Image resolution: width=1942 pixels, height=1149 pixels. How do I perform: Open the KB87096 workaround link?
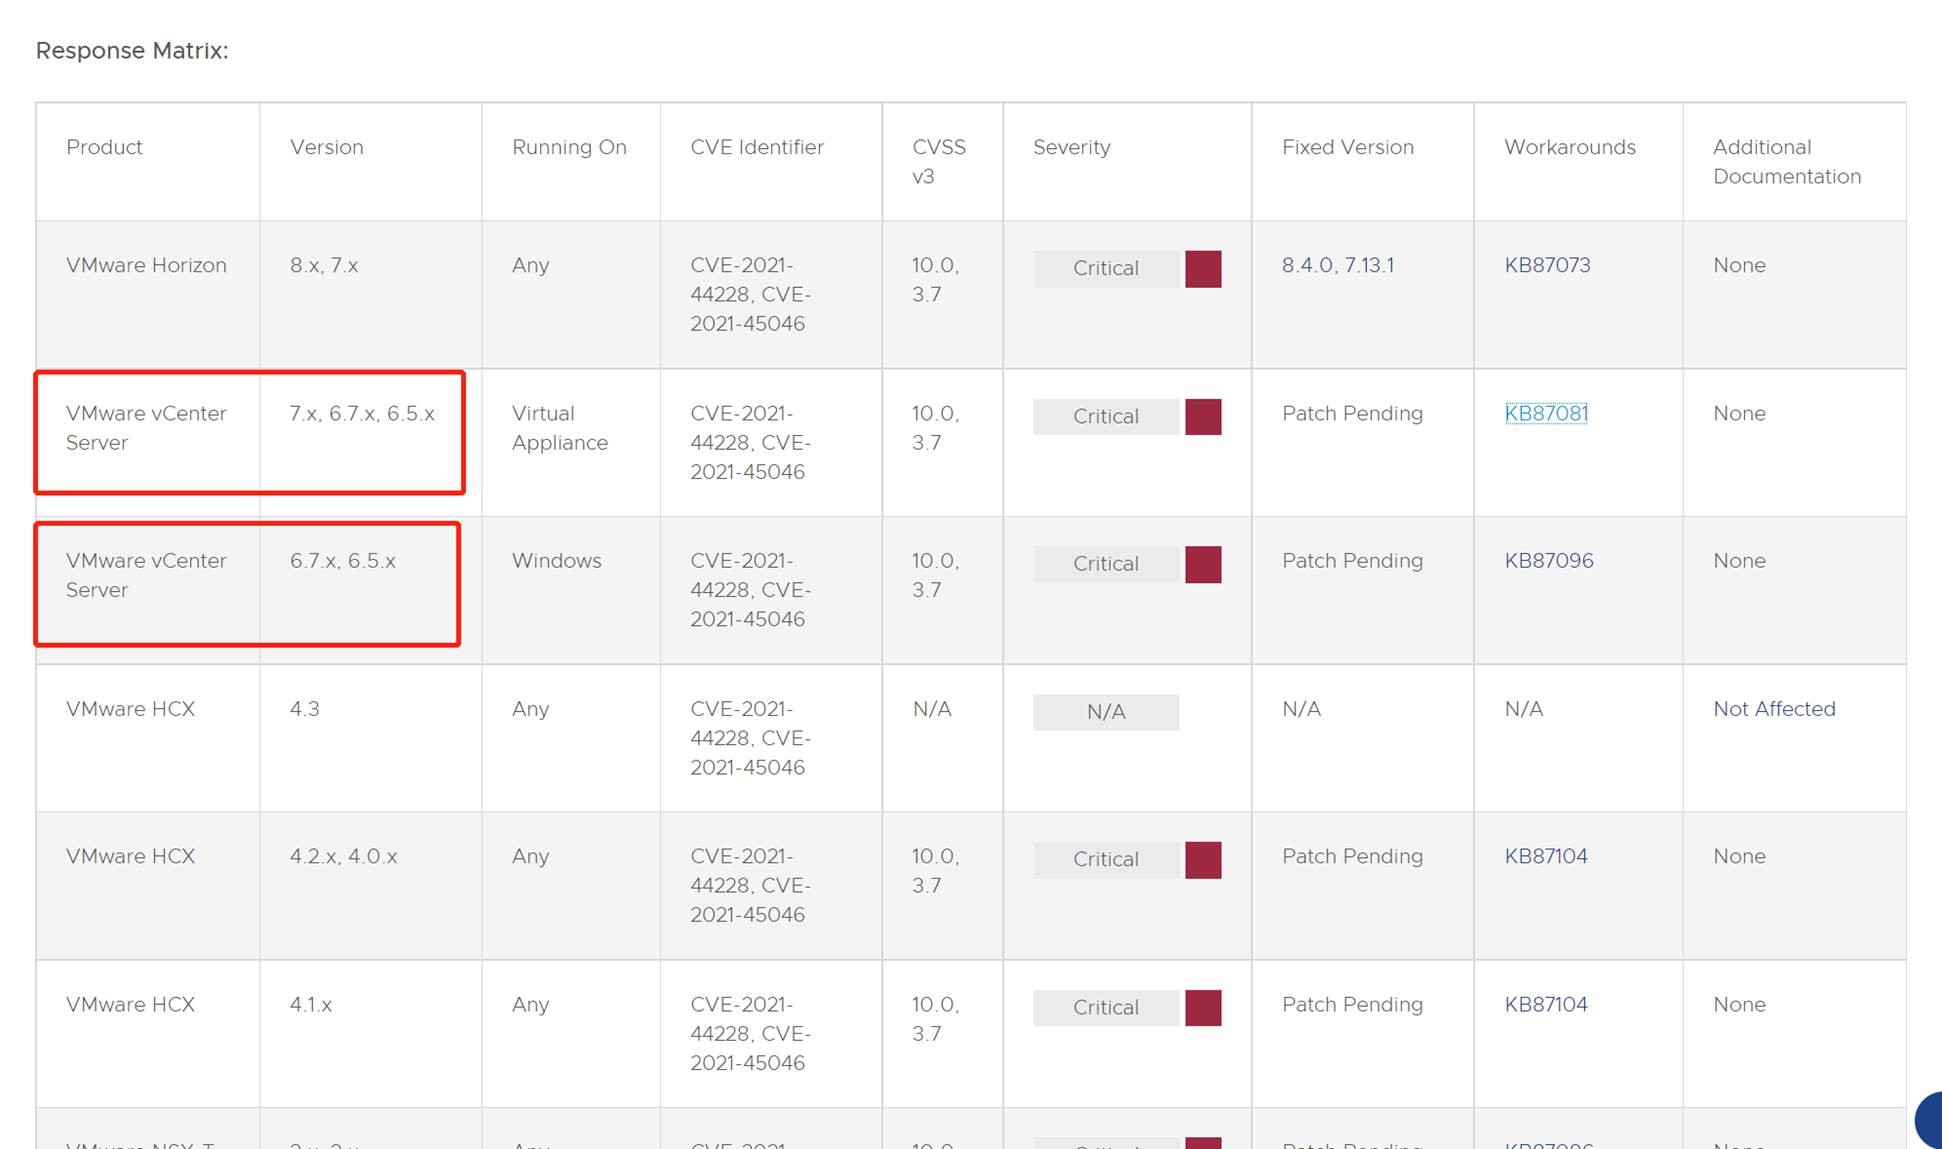coord(1549,561)
